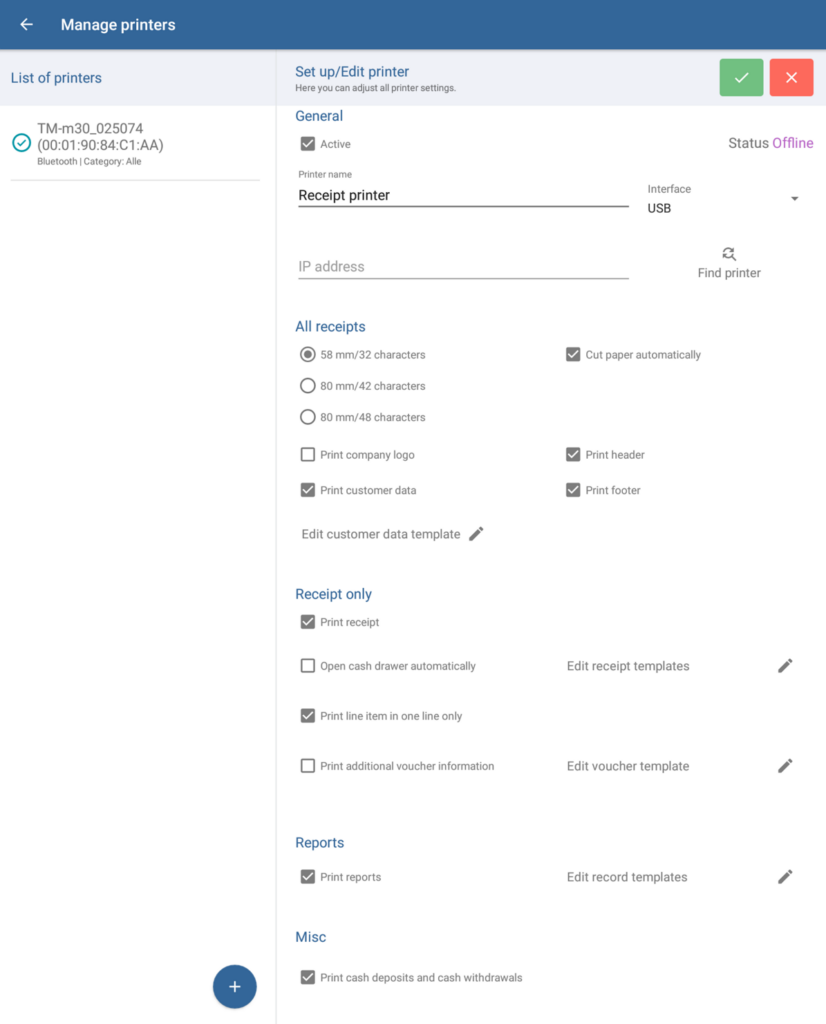This screenshot has height=1024, width=826.
Task: Uncheck the Print reports checkbox
Action: coord(308,877)
